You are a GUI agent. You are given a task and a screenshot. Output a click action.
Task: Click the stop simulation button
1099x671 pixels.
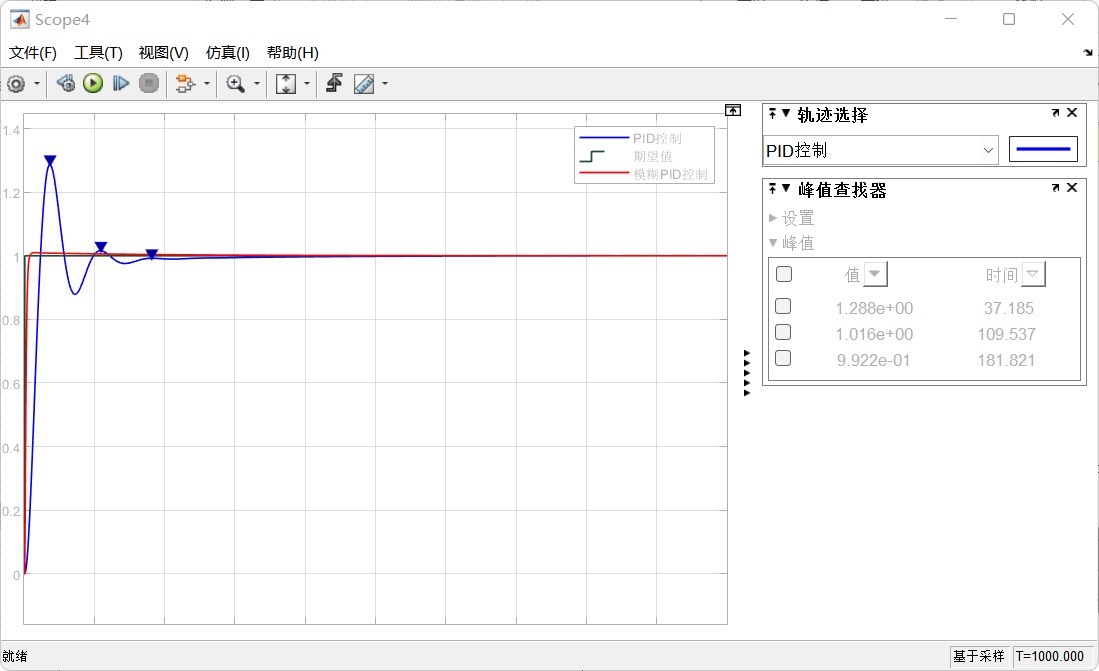coord(149,83)
